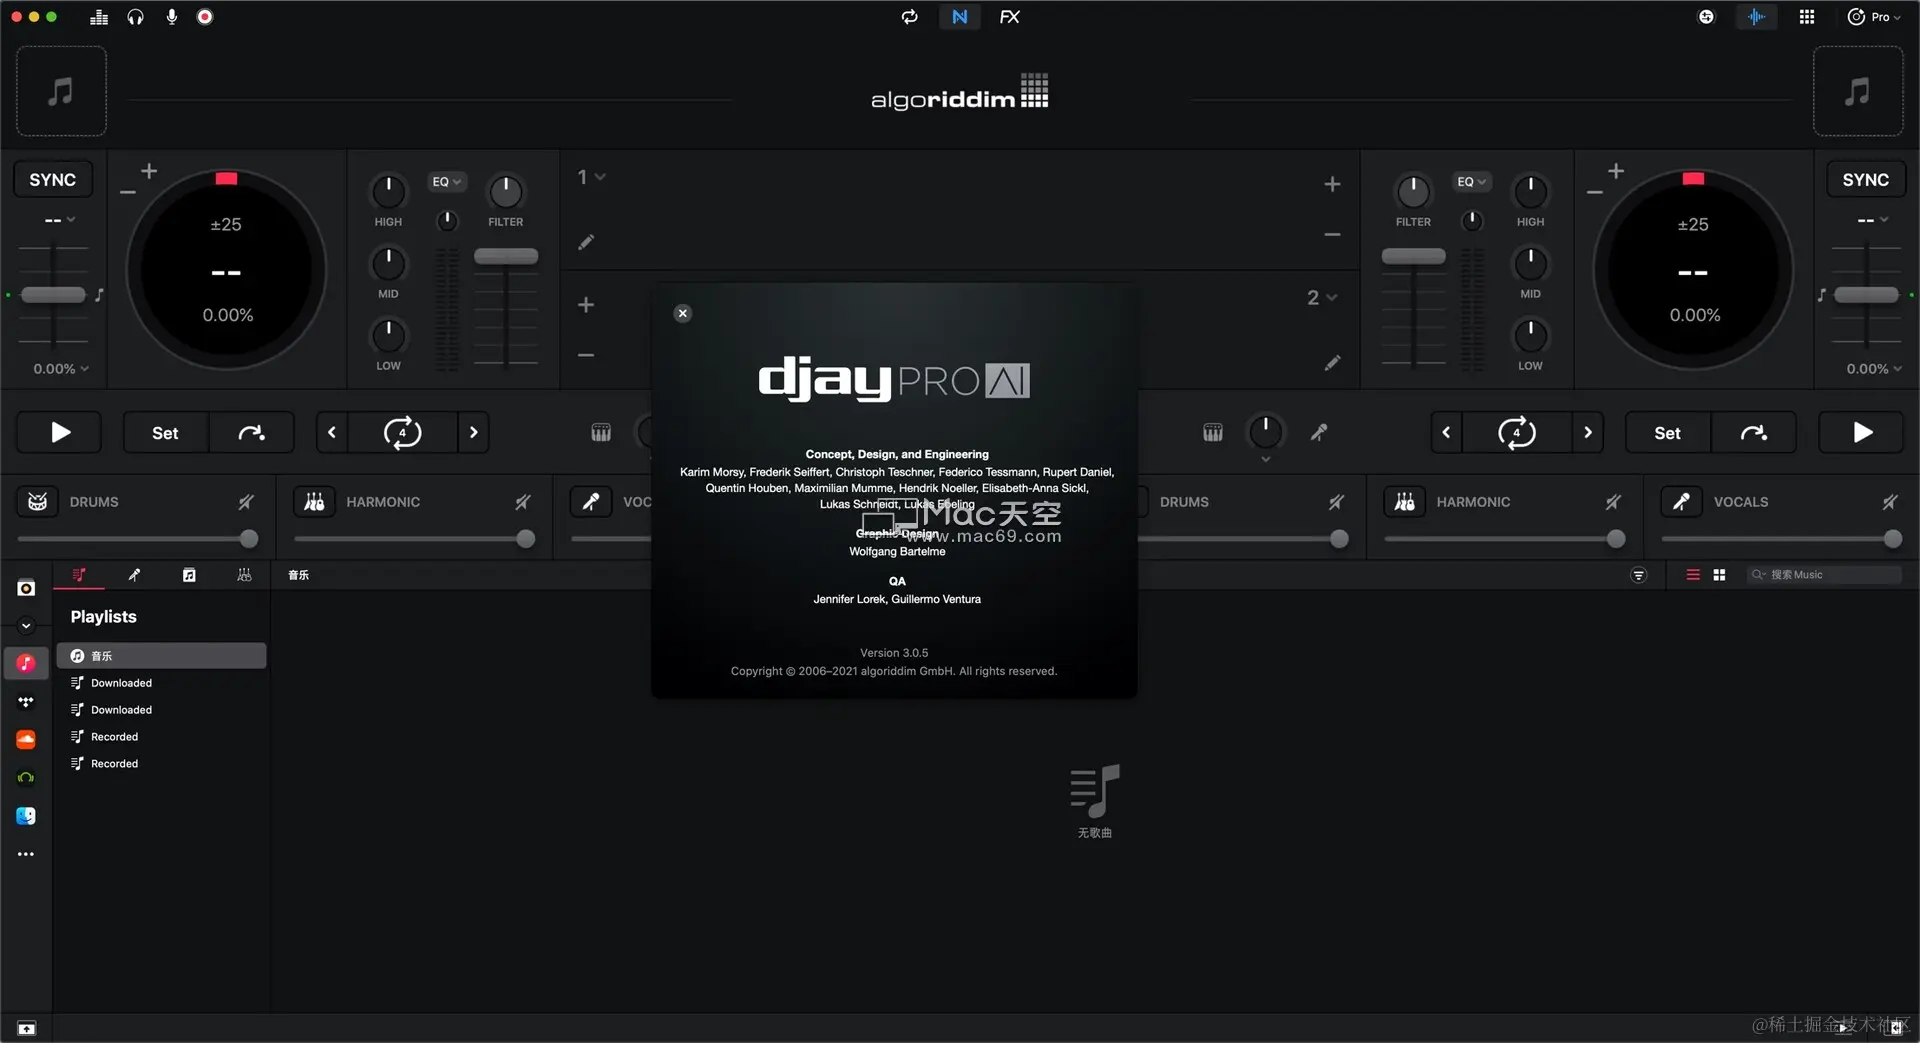
Task: Double the left deck loop length
Action: 474,433
